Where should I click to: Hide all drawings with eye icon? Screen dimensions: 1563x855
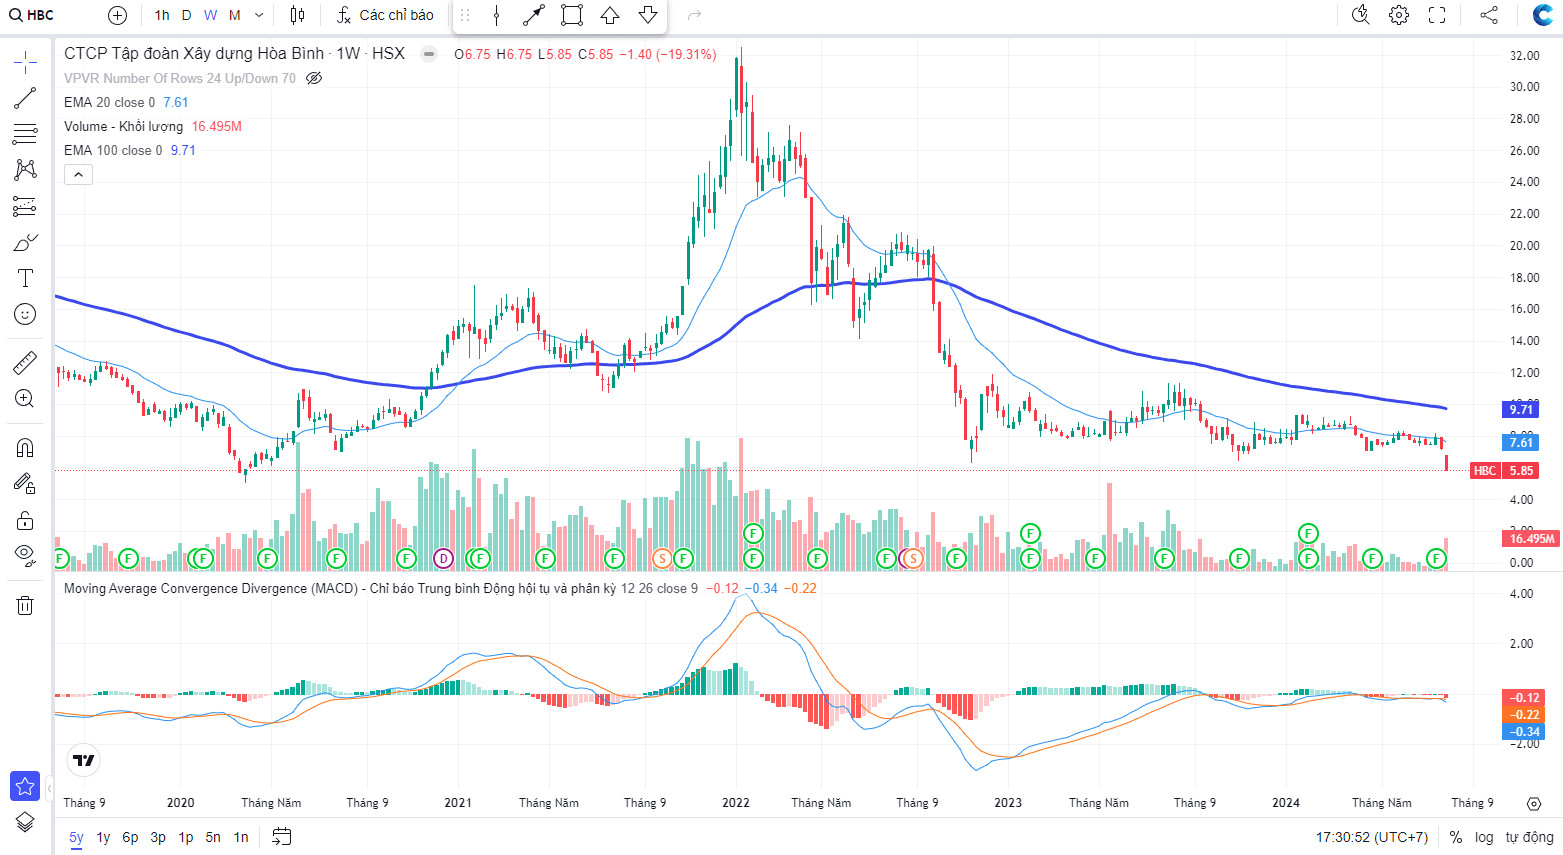25,556
